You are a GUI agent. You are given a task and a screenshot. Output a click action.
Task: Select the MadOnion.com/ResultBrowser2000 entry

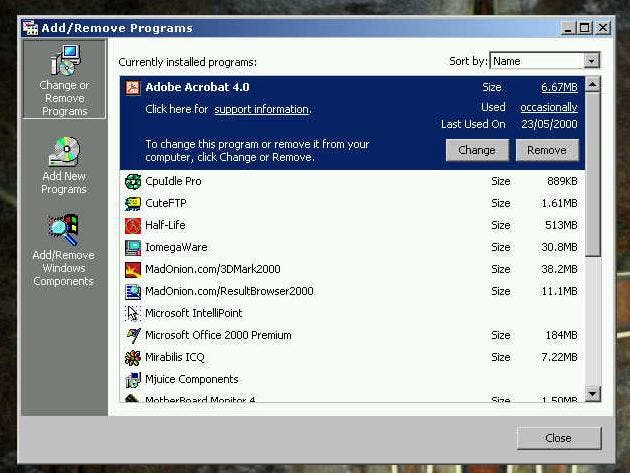click(352, 292)
